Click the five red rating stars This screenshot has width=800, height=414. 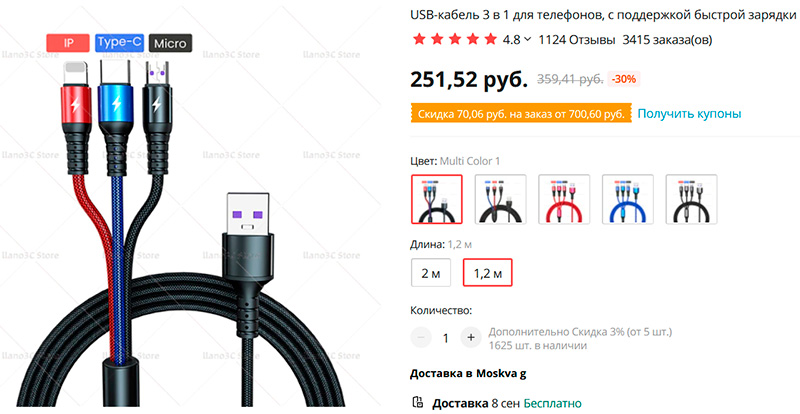point(455,39)
